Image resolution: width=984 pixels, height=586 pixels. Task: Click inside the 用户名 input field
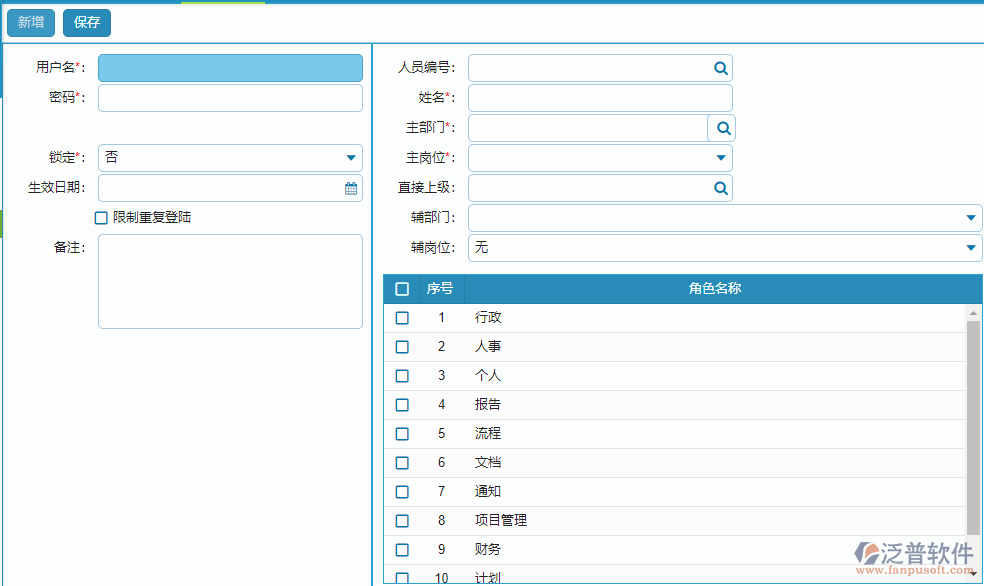point(230,67)
